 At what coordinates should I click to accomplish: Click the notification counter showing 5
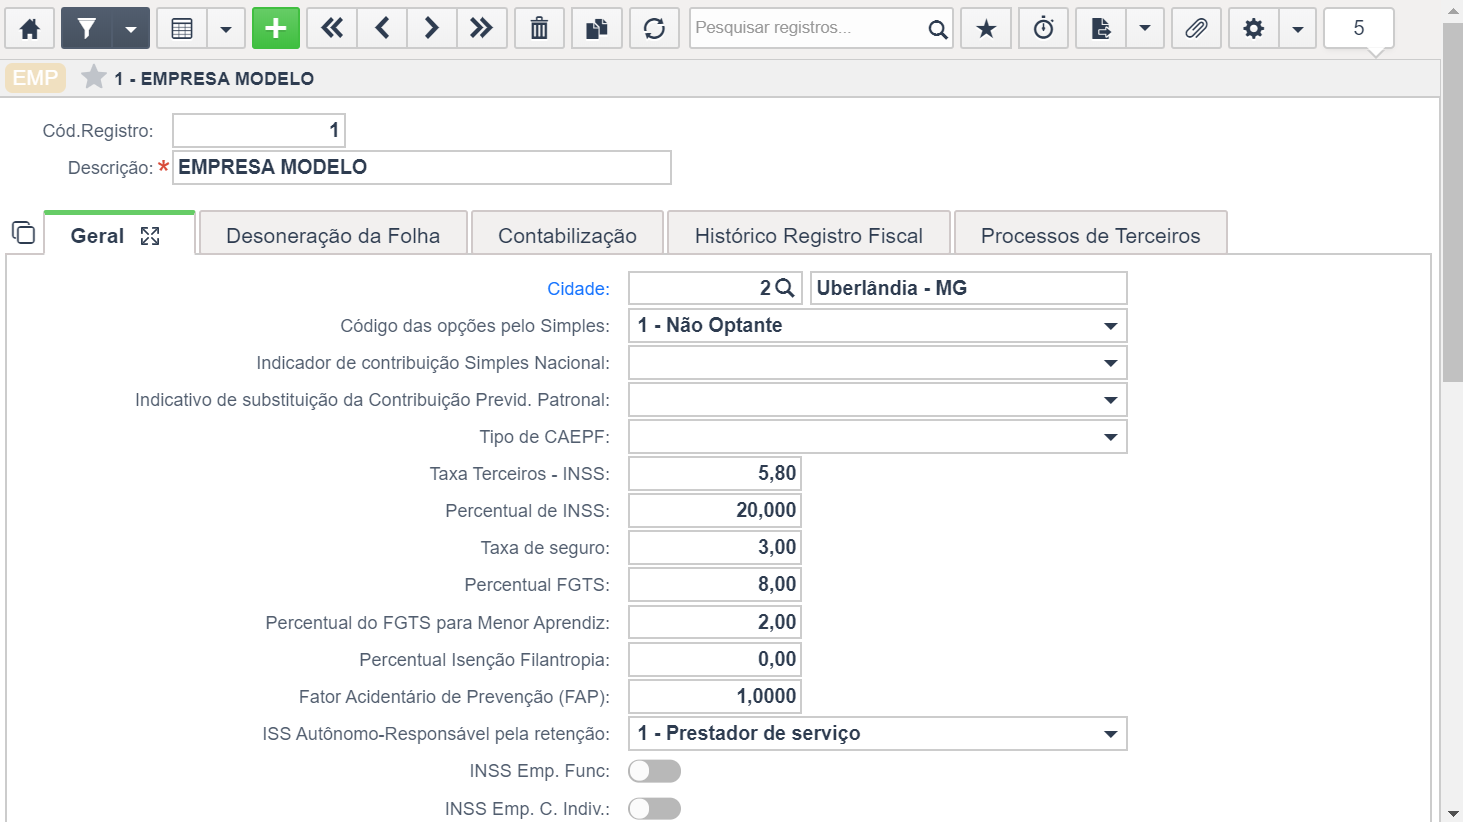pos(1359,29)
